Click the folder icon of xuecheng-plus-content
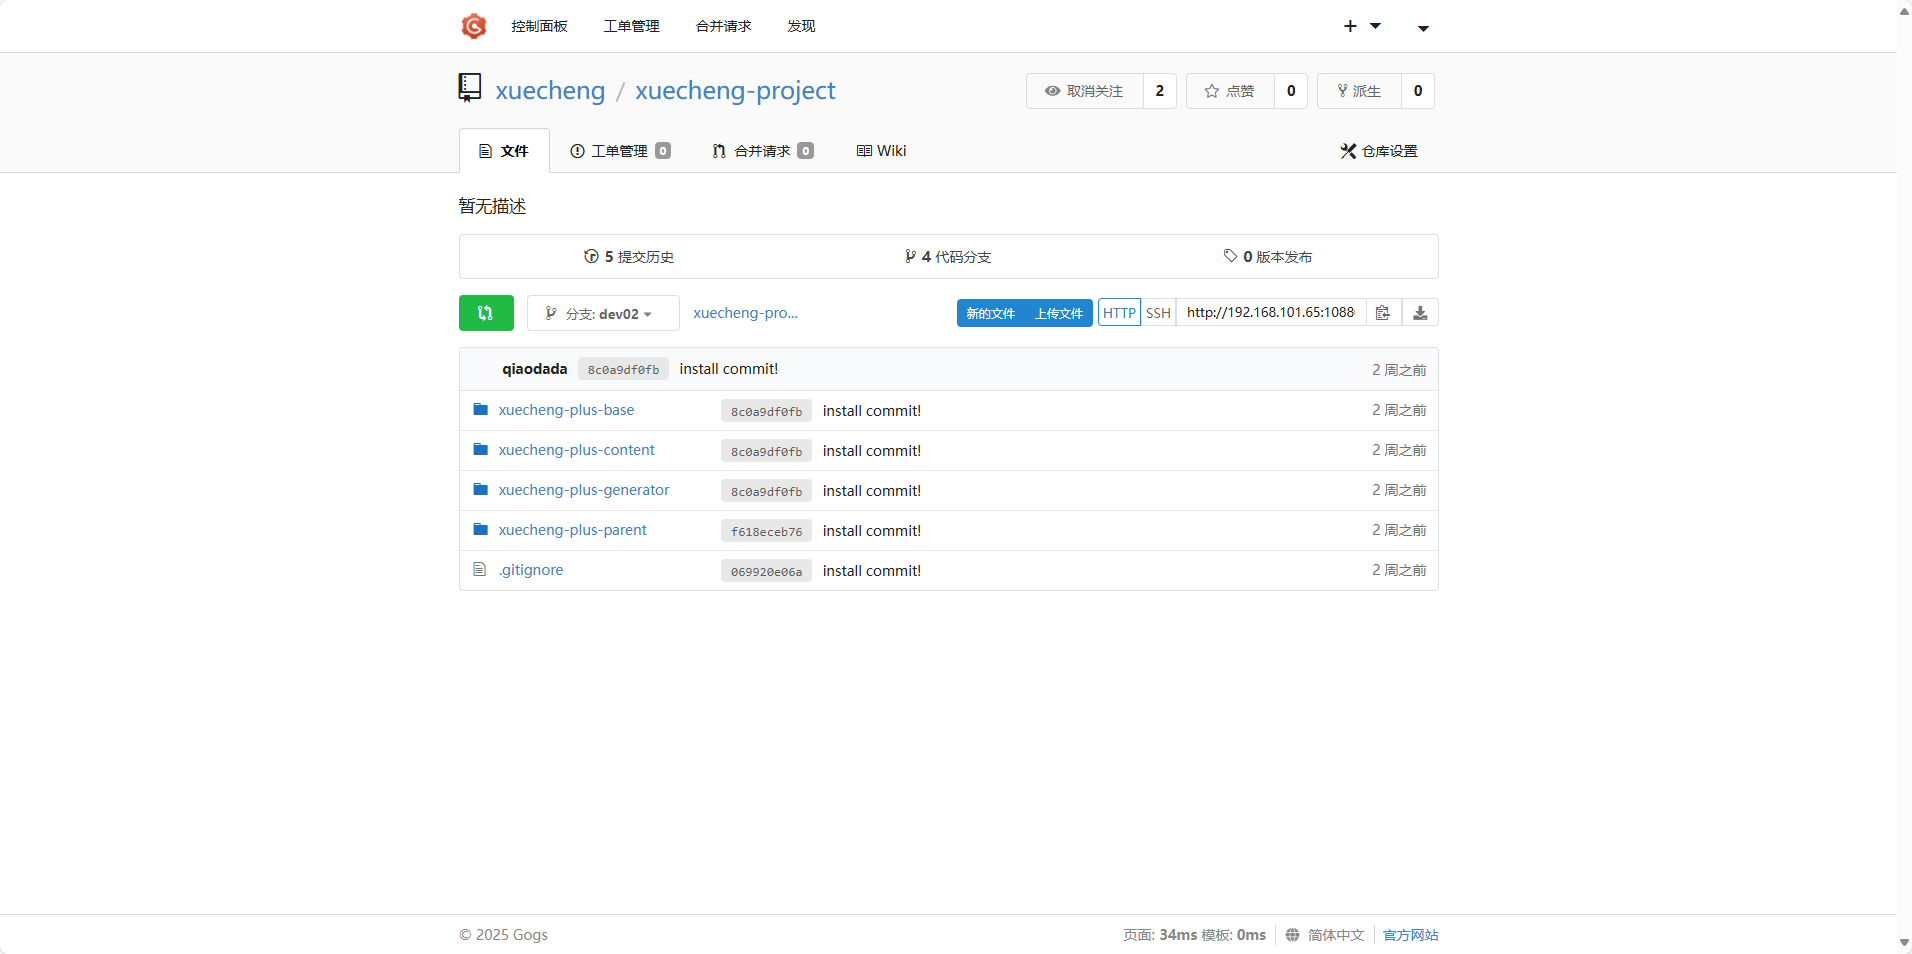 tap(481, 449)
